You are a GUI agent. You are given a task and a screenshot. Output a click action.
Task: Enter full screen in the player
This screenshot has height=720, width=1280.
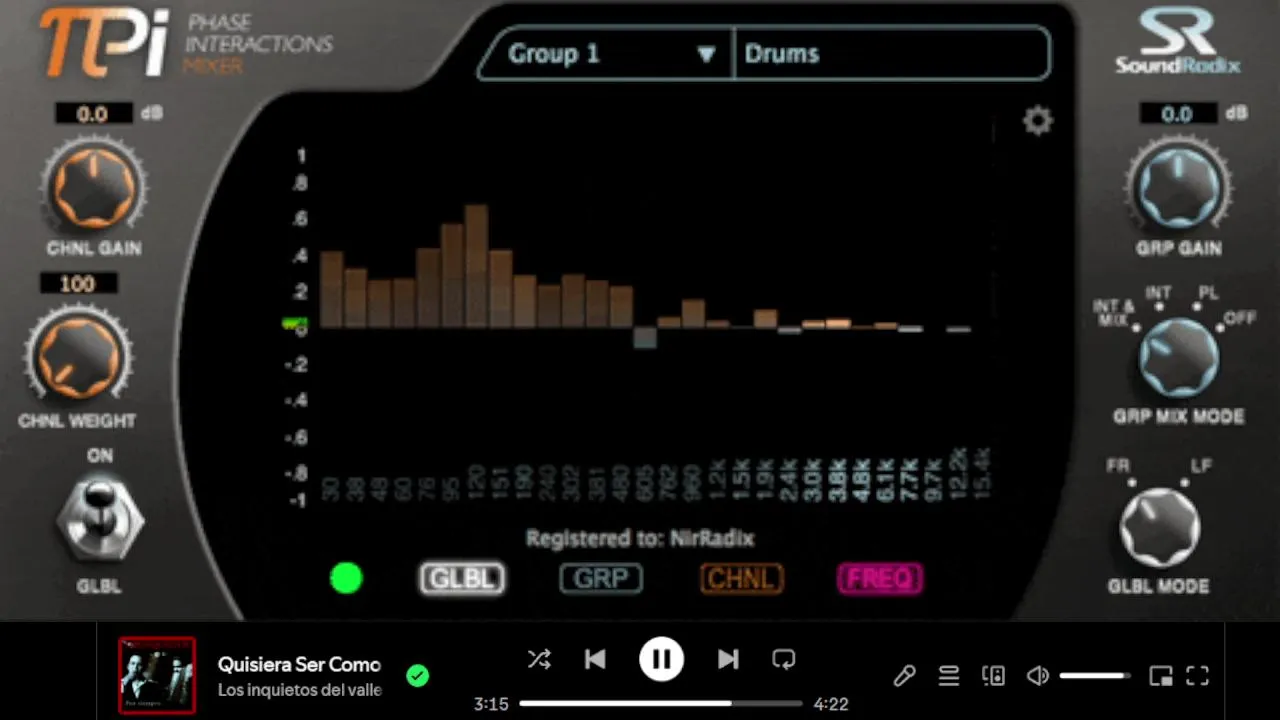[x=1198, y=676]
